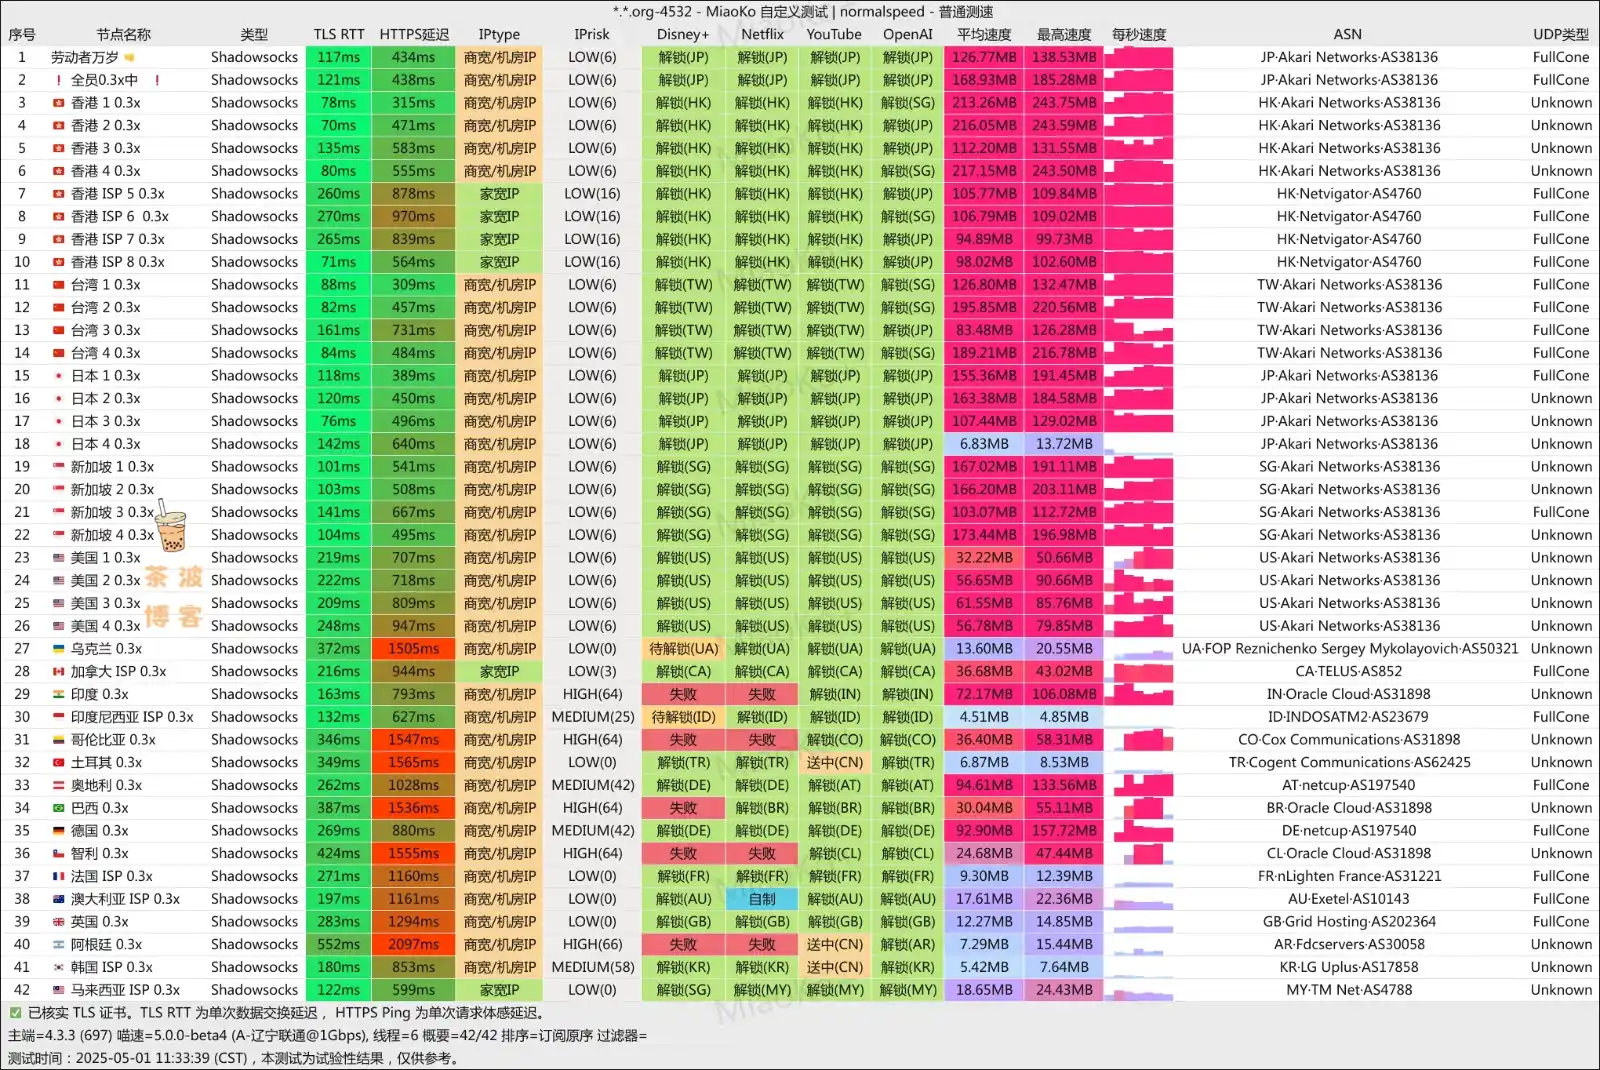This screenshot has width=1600, height=1070.
Task: Select the HTTPS延迟 column header
Action: click(413, 34)
